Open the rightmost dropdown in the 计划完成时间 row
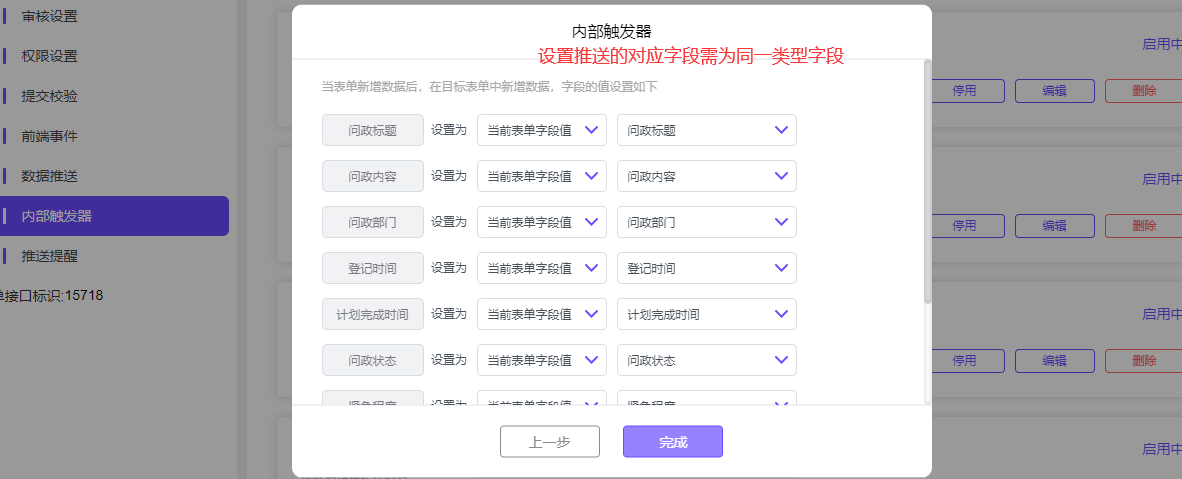Image resolution: width=1182 pixels, height=479 pixels. 706,314
